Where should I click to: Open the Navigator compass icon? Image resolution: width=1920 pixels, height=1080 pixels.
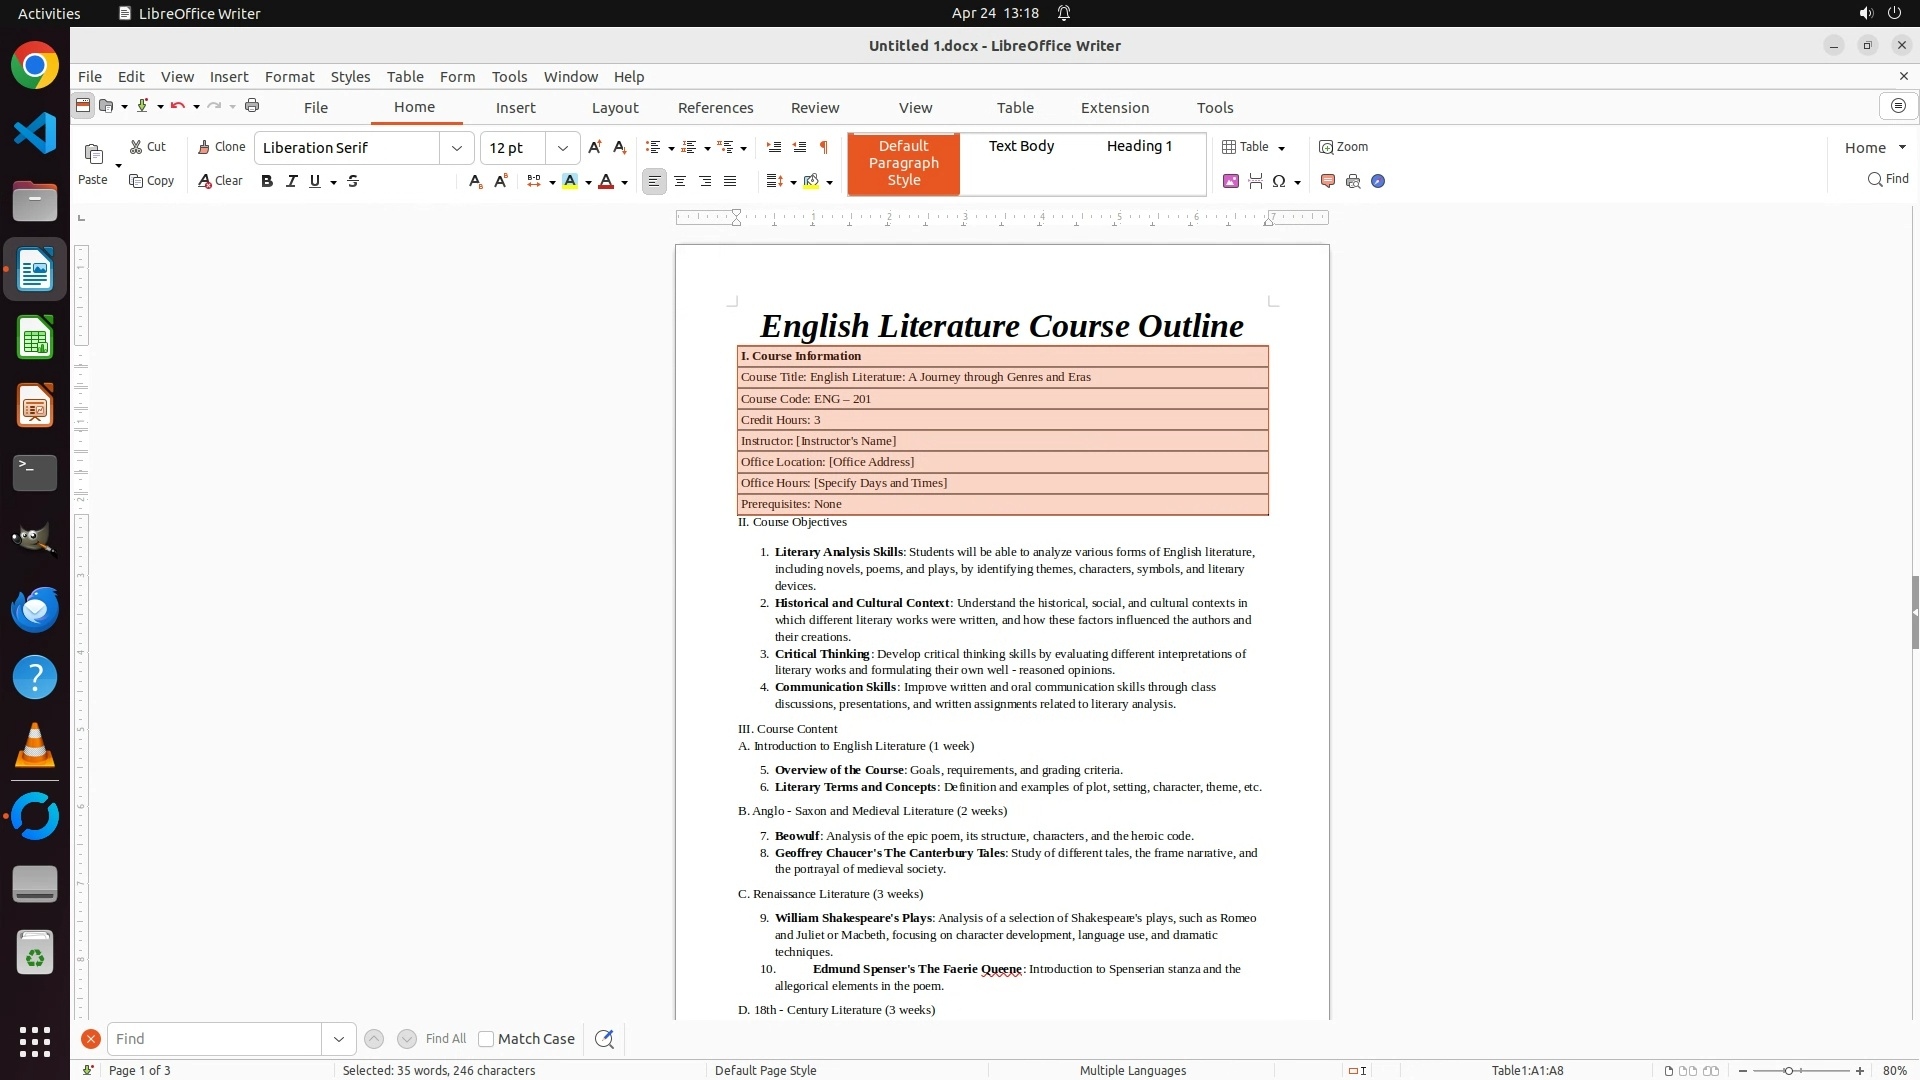tap(1378, 181)
